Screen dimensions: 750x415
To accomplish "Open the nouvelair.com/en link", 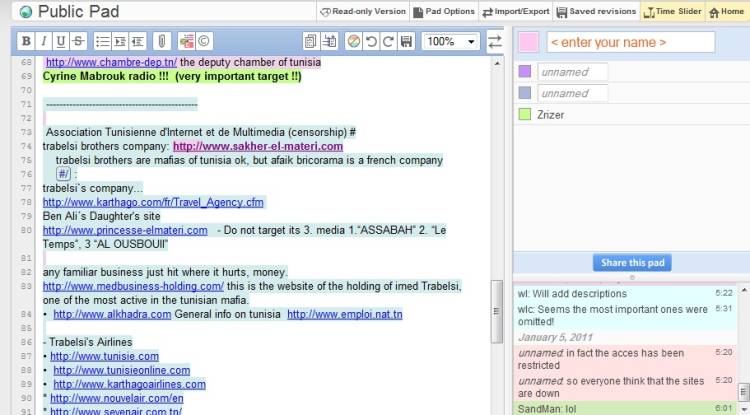I will click(x=117, y=398).
